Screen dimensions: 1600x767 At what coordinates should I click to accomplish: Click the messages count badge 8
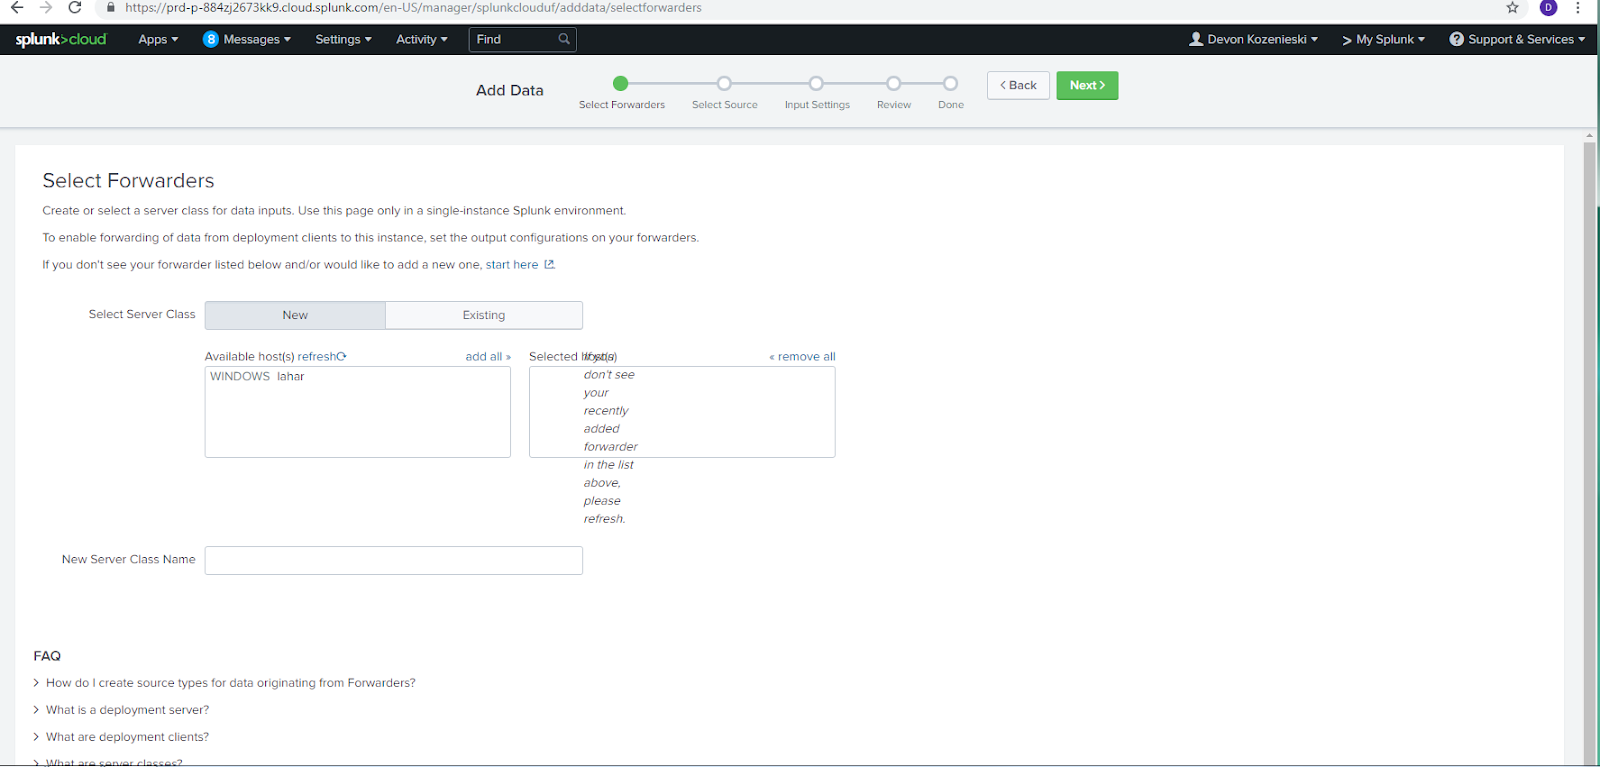[211, 39]
